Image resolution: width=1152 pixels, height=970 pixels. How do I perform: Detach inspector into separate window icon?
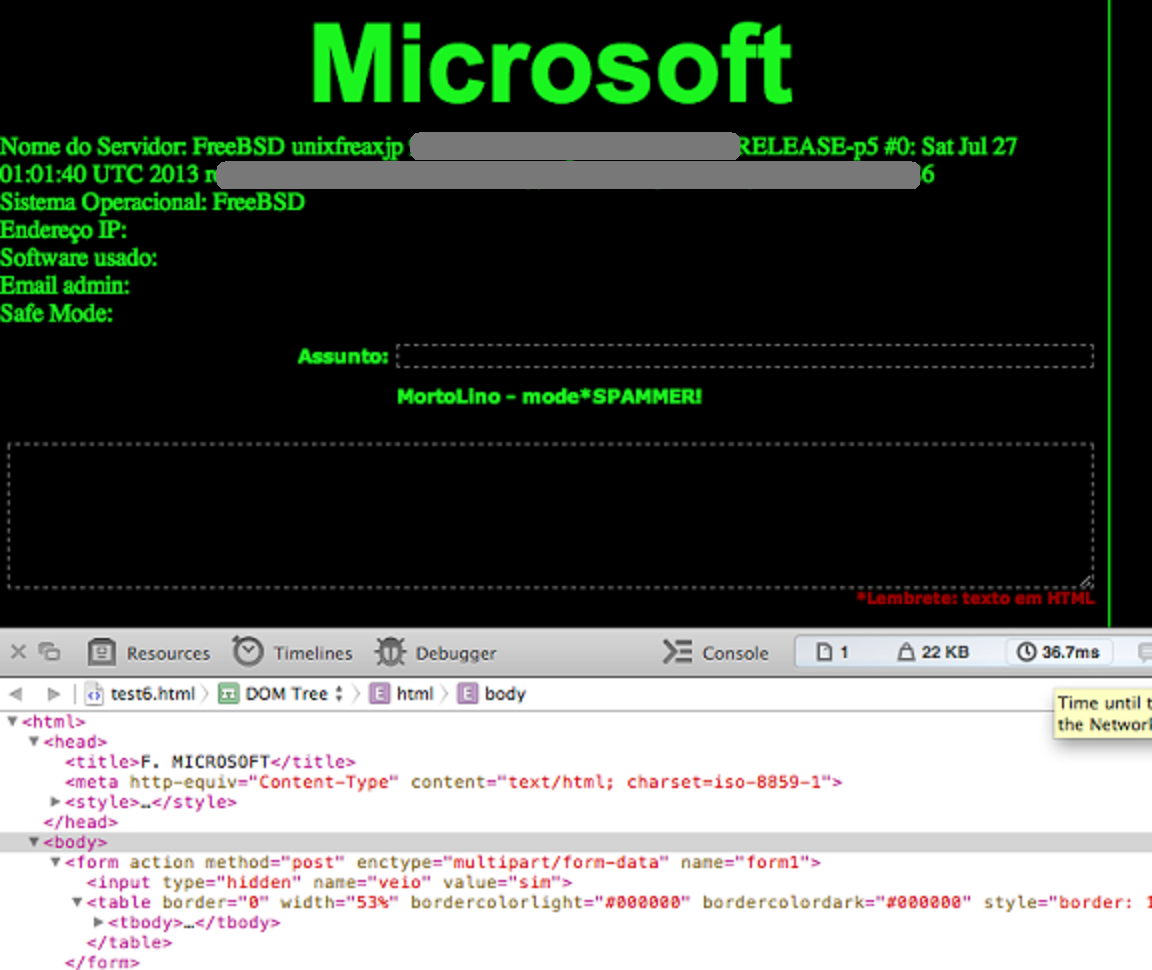(49, 652)
